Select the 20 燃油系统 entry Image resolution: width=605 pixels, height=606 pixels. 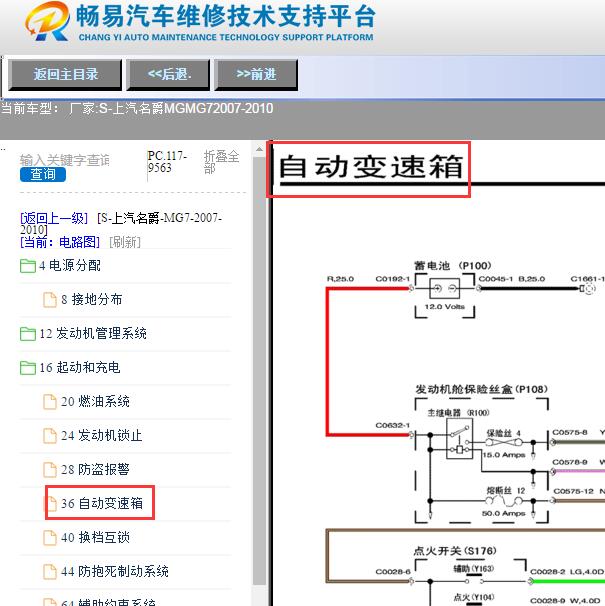coord(95,402)
